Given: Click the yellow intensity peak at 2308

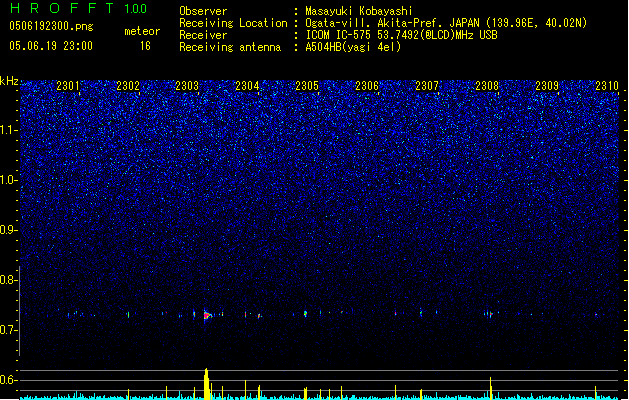Looking at the screenshot, I should [490, 388].
